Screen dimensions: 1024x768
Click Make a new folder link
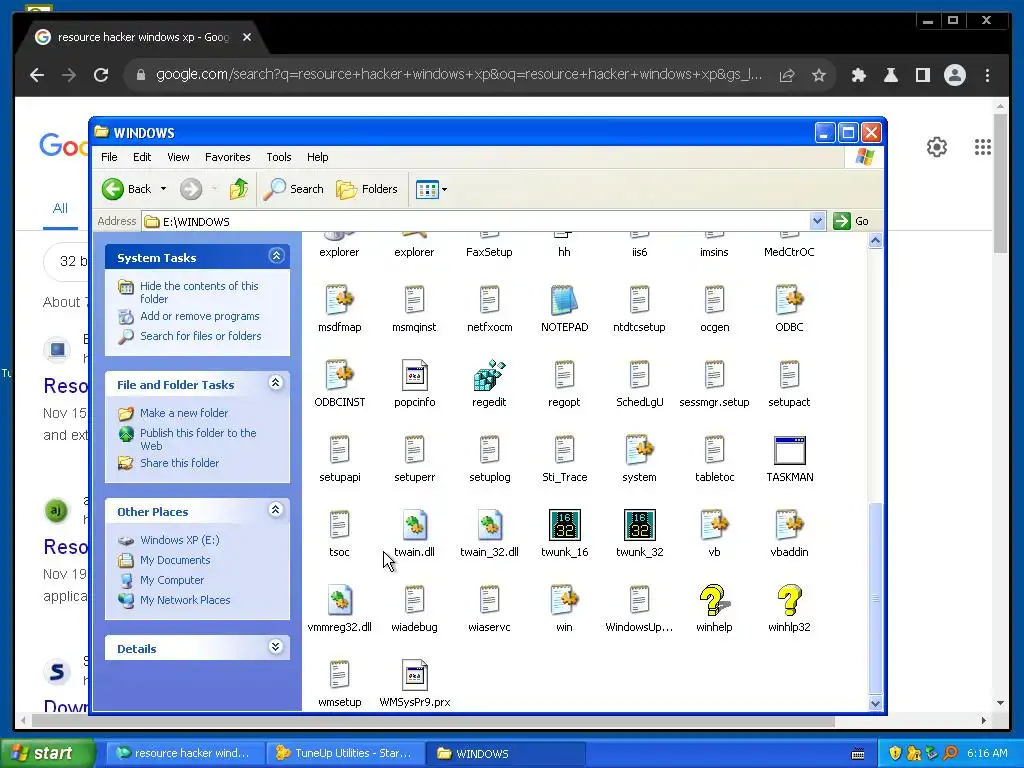click(184, 413)
